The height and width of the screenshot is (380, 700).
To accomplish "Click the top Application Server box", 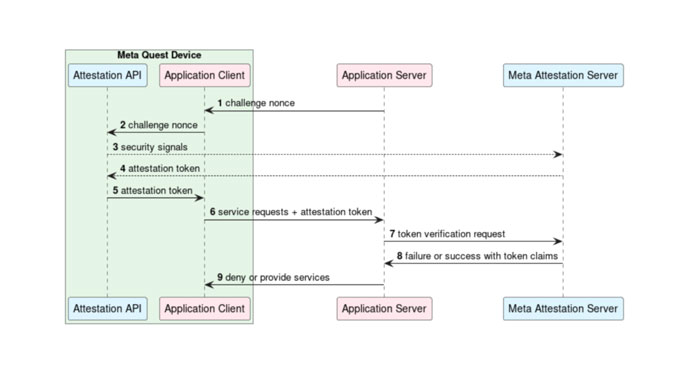I will coord(384,75).
